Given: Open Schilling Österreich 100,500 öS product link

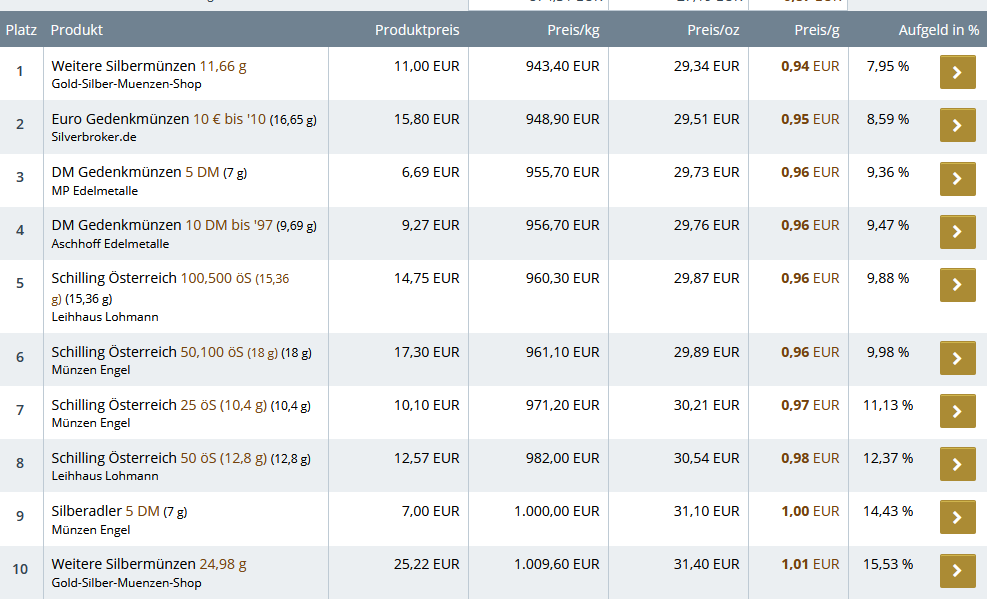Looking at the screenshot, I should (x=170, y=288).
